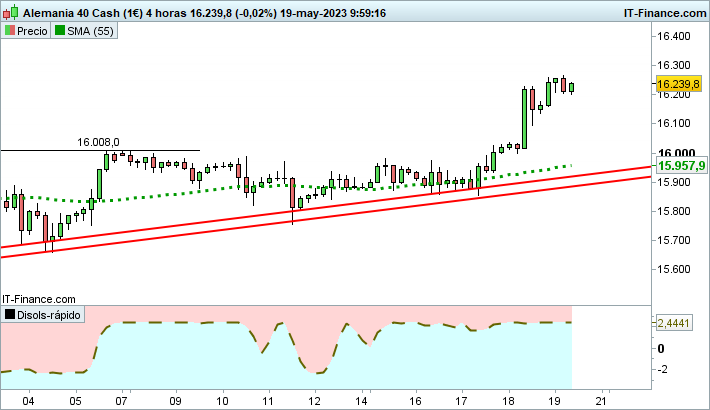Click date label 05 on time axis
The image size is (710, 410).
76,401
